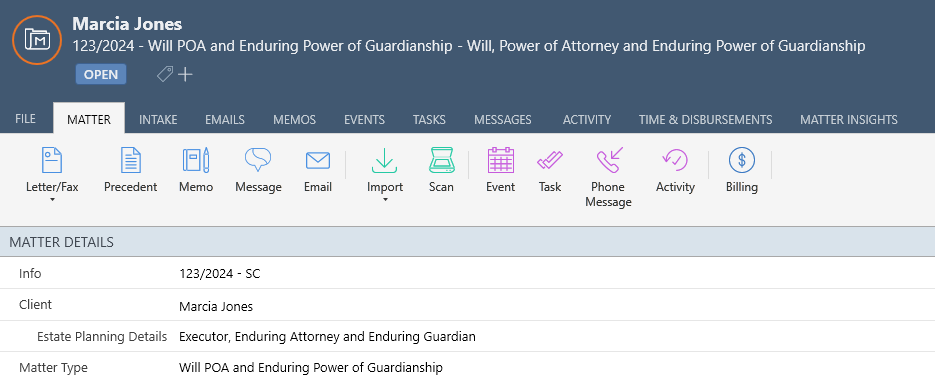Screen dimensions: 935x388
Task: Select the Estate Planning Details row
Action: click(468, 336)
